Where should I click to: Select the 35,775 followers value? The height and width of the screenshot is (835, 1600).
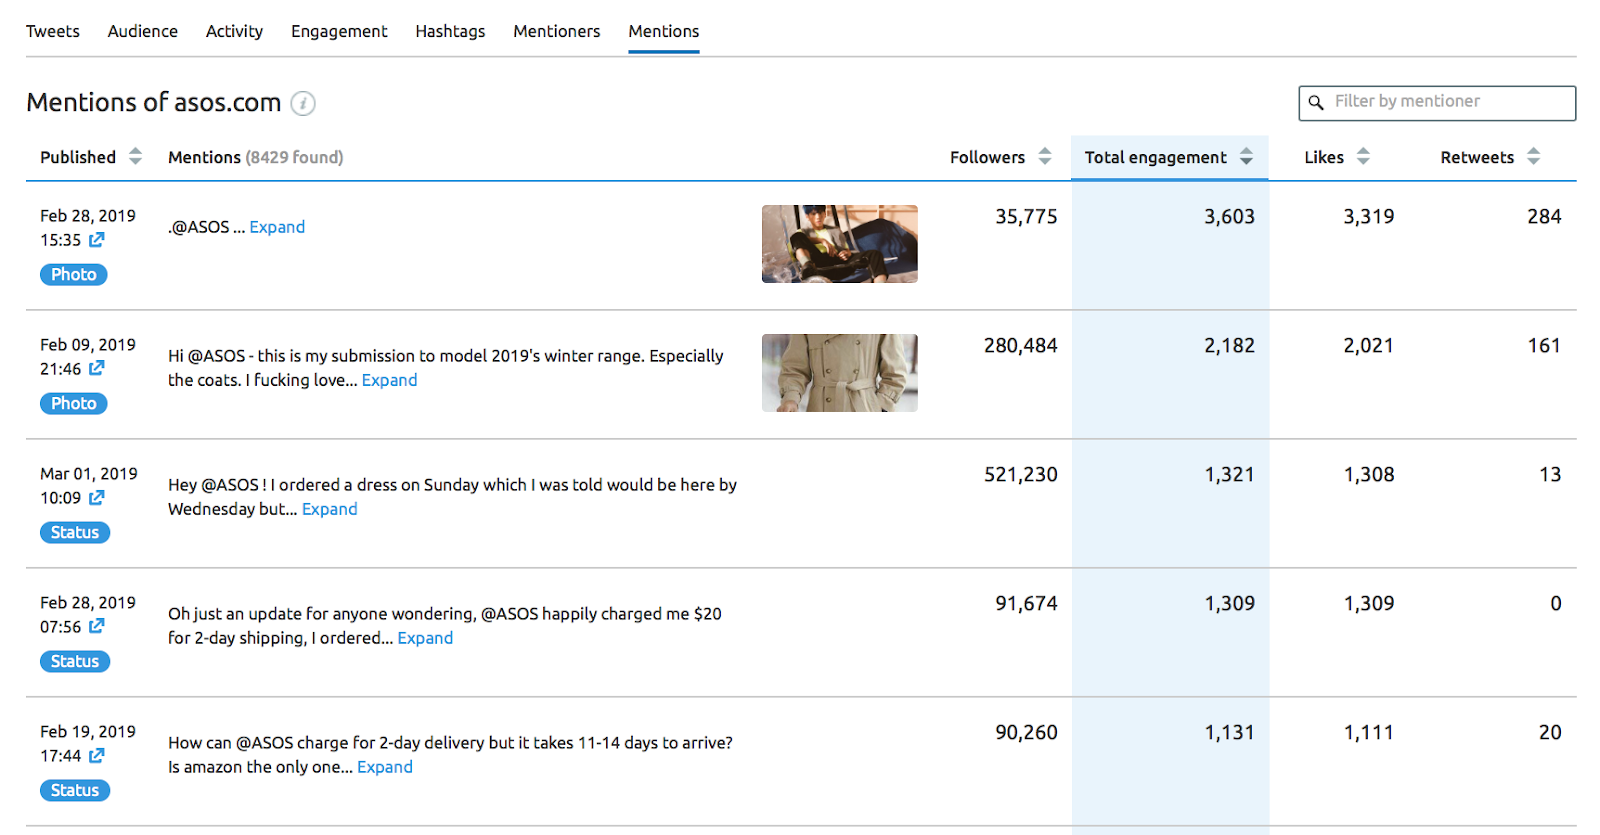(x=1026, y=217)
